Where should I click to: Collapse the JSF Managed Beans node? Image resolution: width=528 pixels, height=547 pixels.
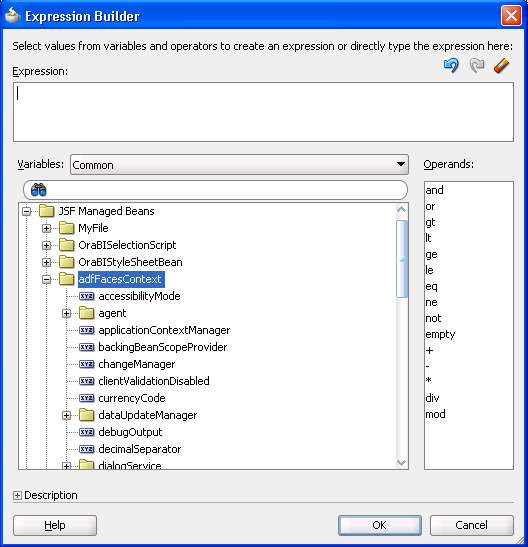pyautogui.click(x=27, y=211)
